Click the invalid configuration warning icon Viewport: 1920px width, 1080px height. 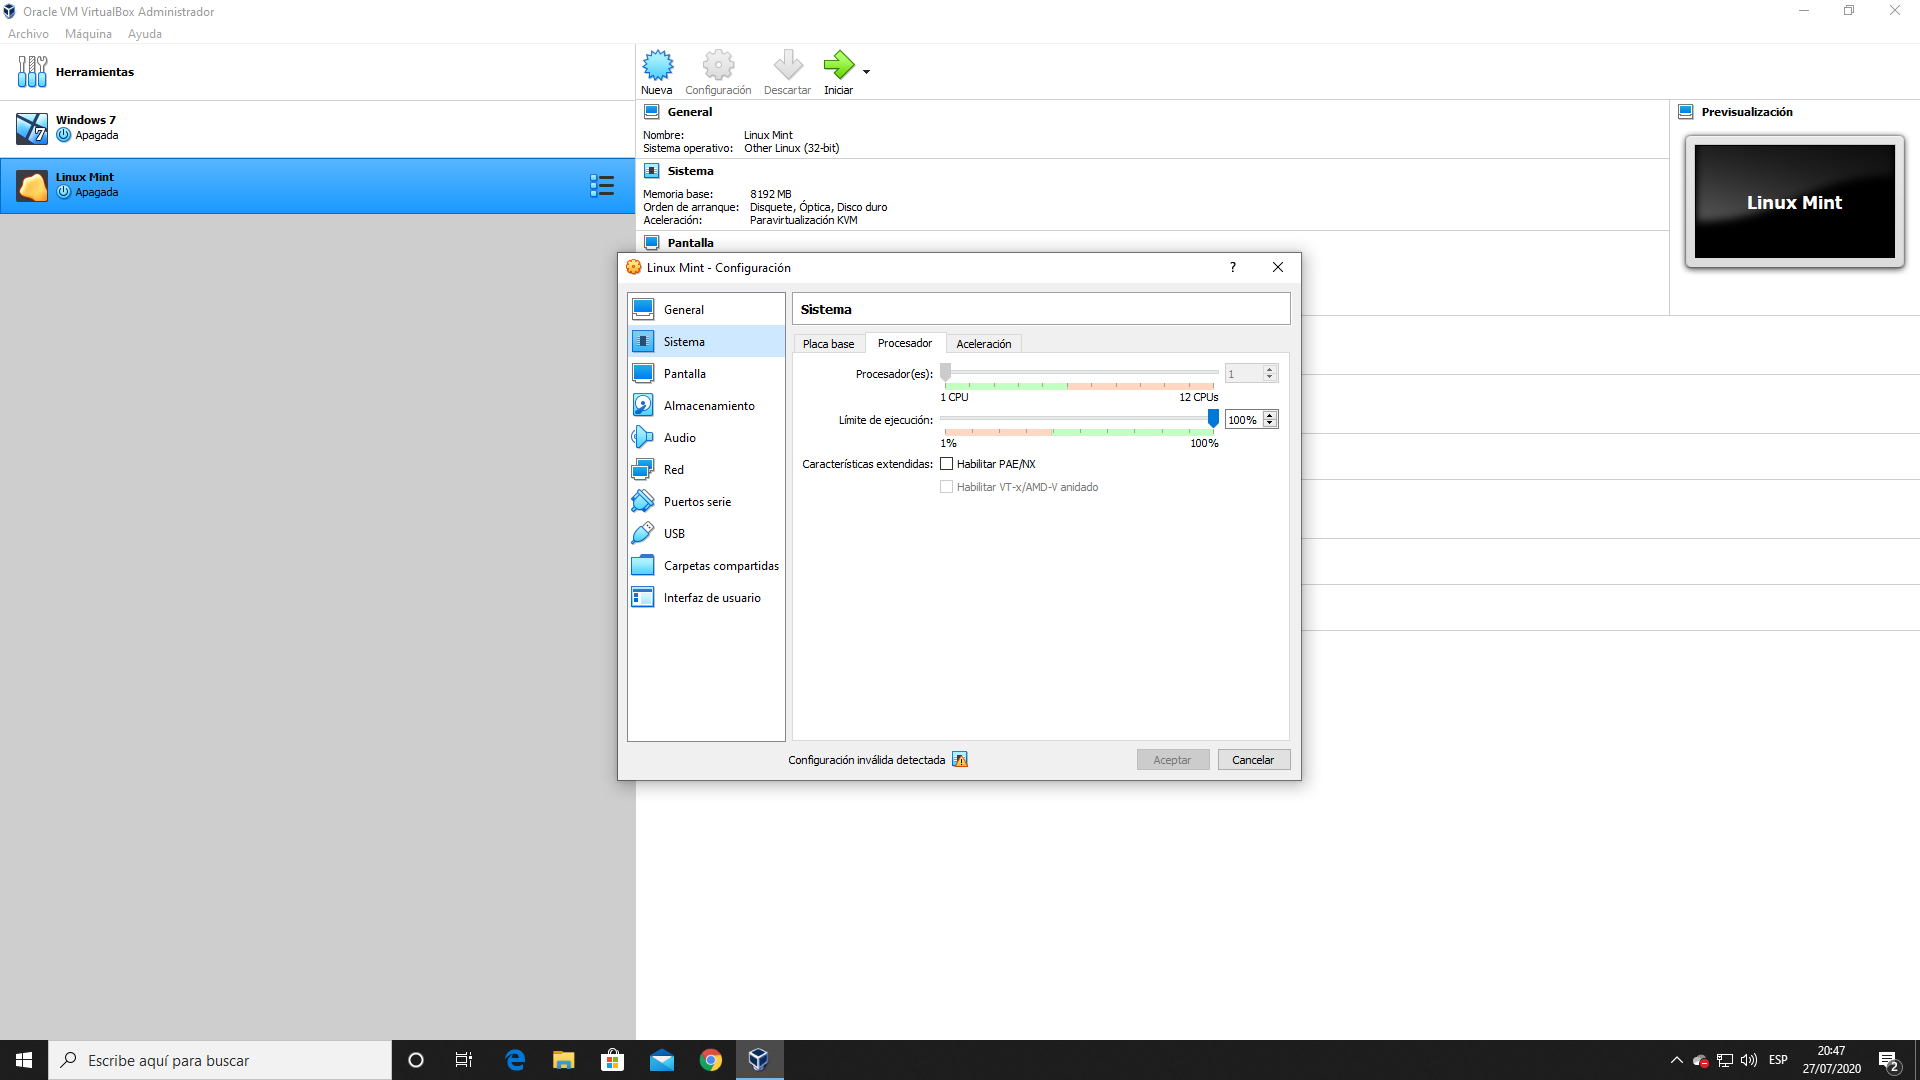[x=960, y=760]
